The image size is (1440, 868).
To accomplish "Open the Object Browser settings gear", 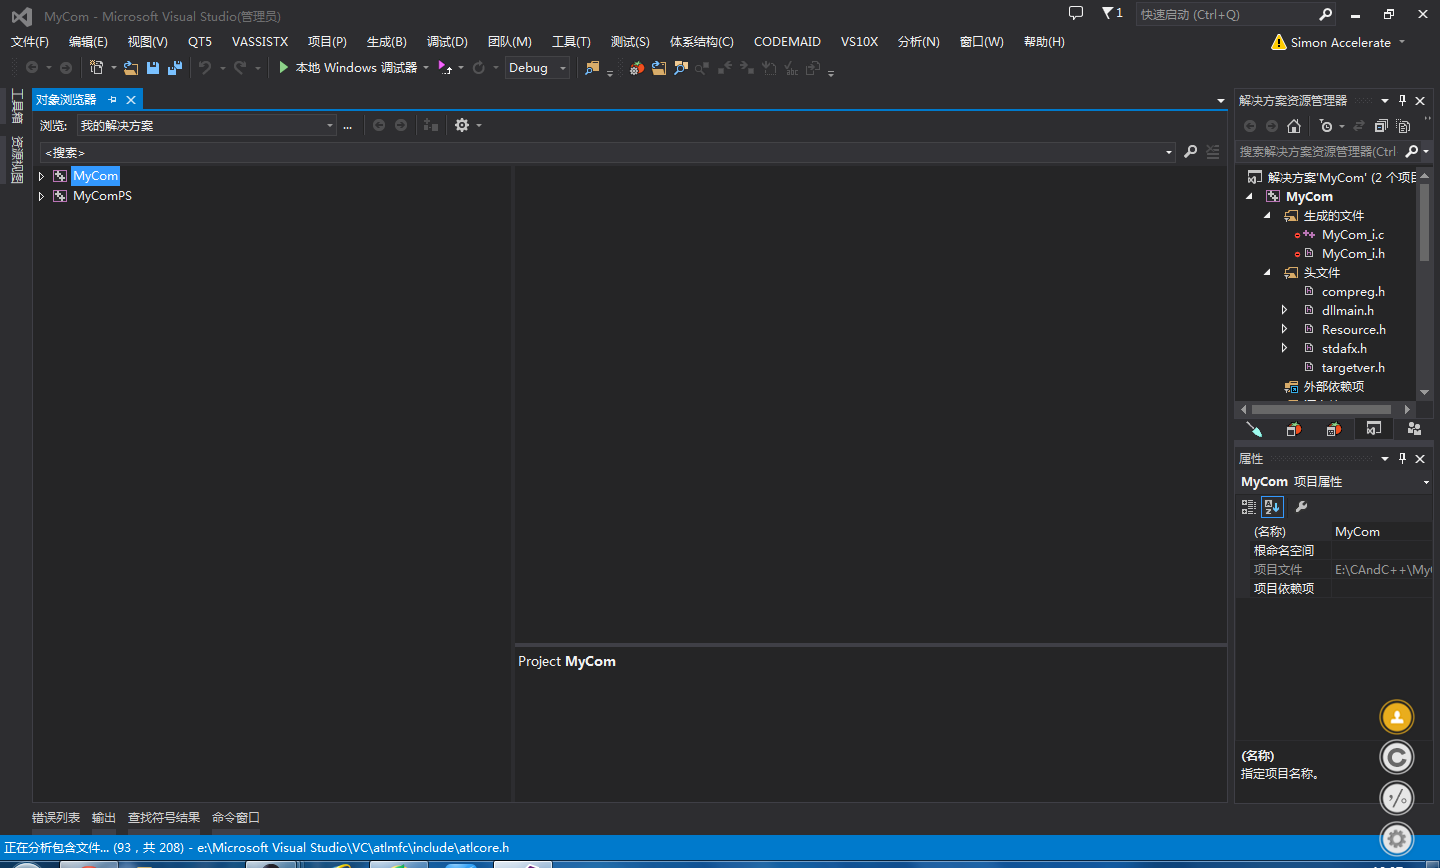I will click(462, 125).
